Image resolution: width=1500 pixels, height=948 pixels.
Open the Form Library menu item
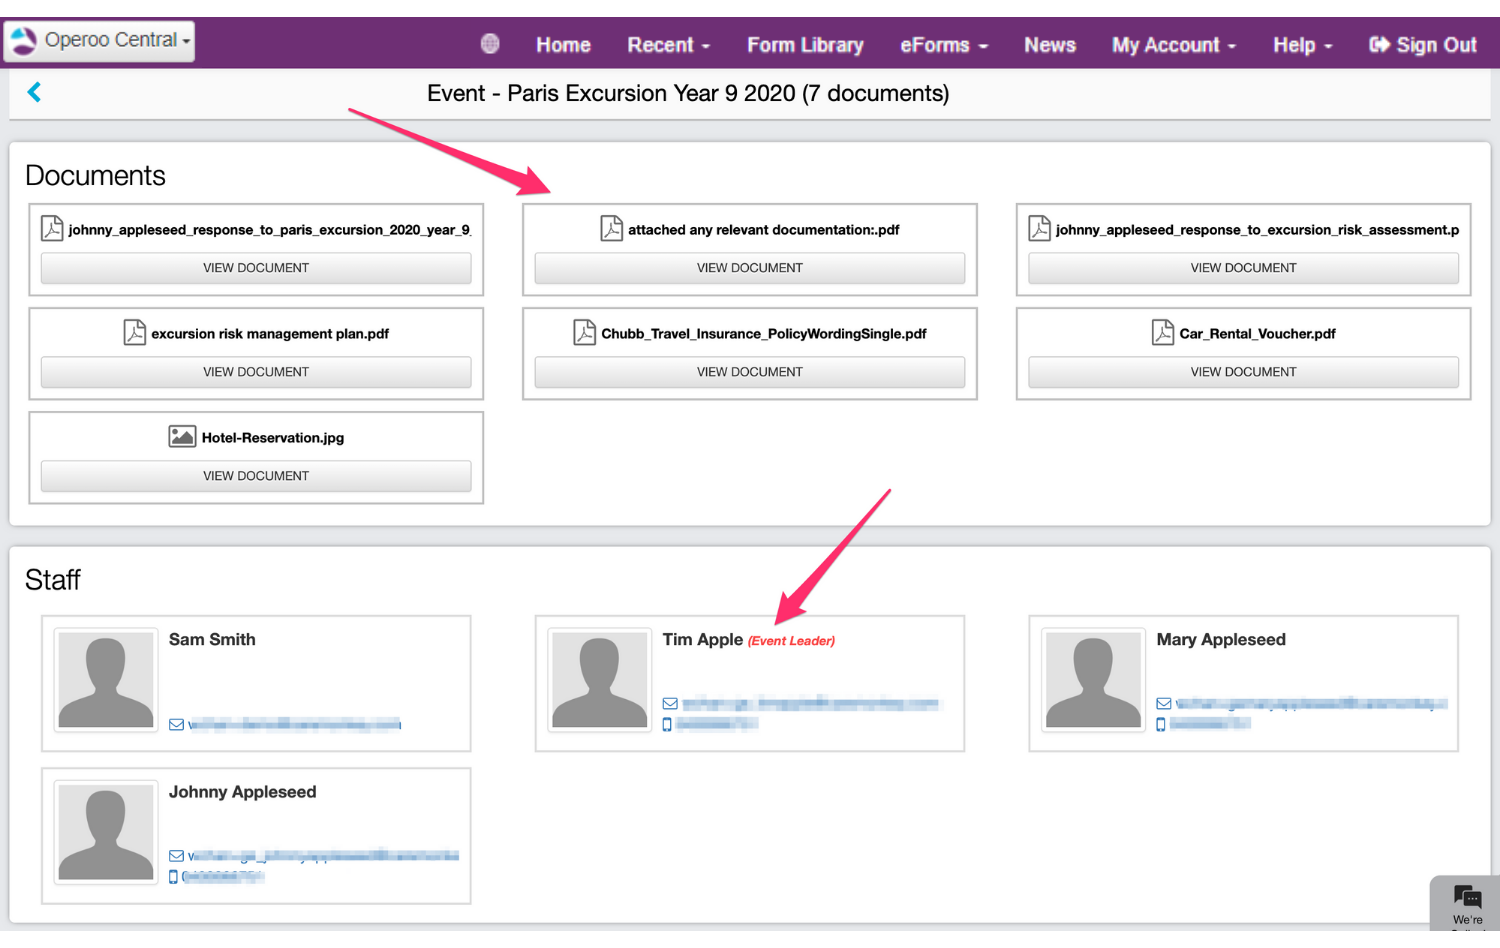[805, 45]
